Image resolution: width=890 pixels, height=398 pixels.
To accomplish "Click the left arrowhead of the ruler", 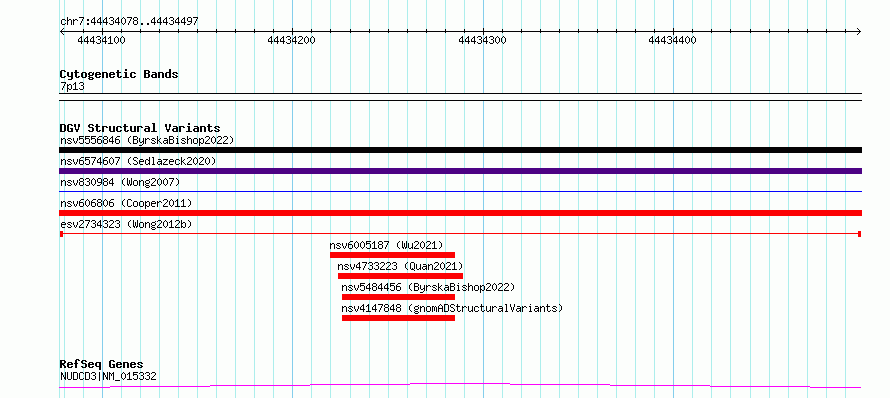I will click(x=62, y=32).
